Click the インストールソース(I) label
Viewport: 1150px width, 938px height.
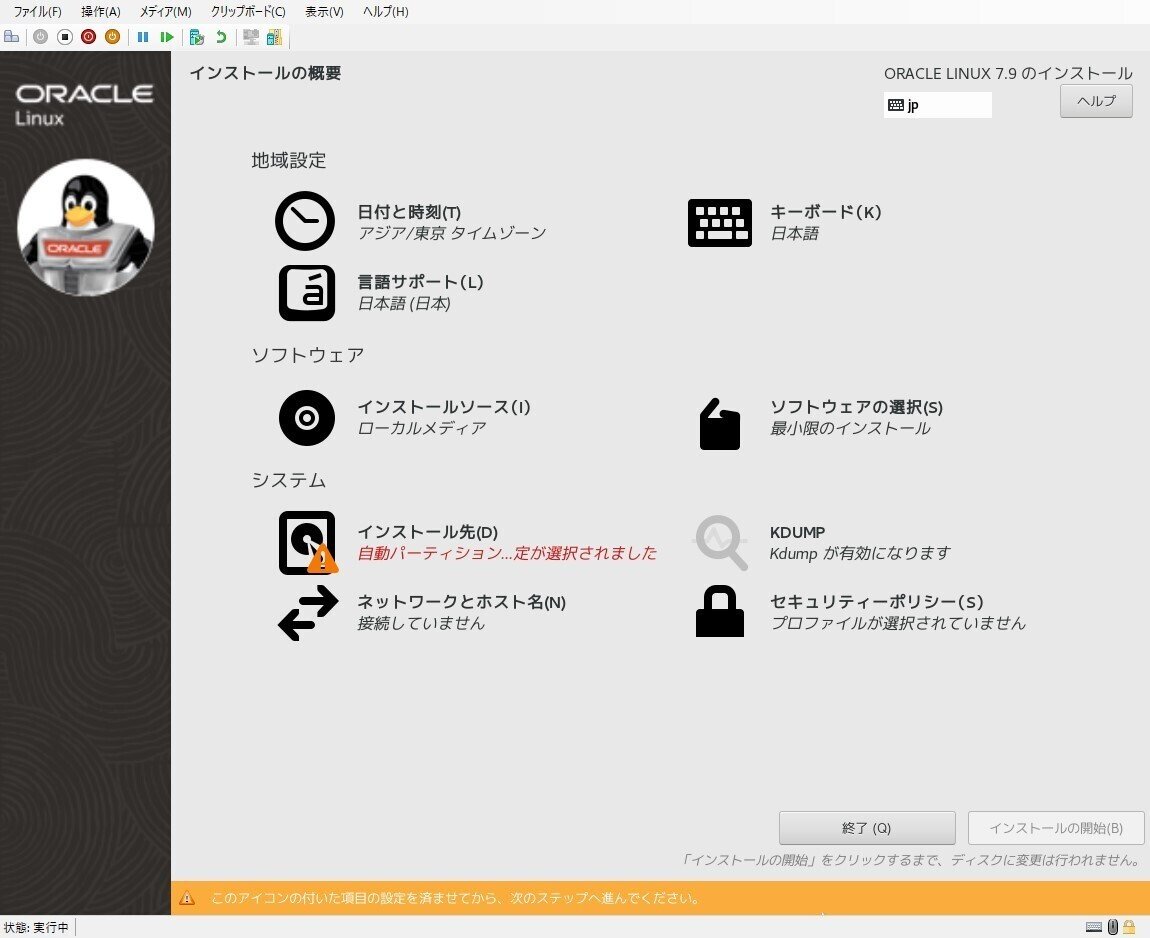[444, 407]
